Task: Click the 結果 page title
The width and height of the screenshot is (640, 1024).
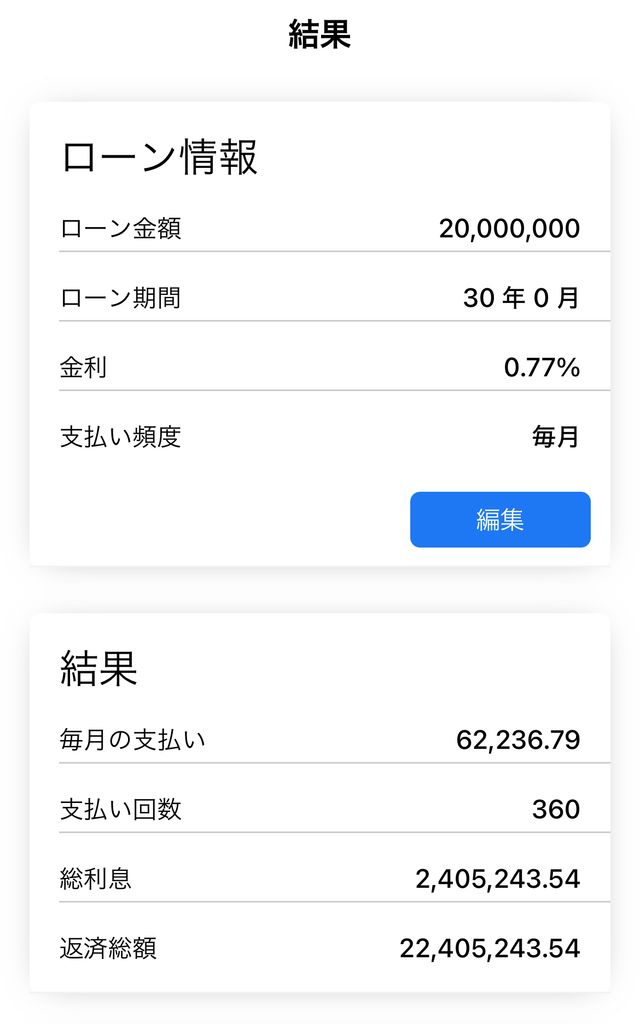Action: (x=319, y=36)
